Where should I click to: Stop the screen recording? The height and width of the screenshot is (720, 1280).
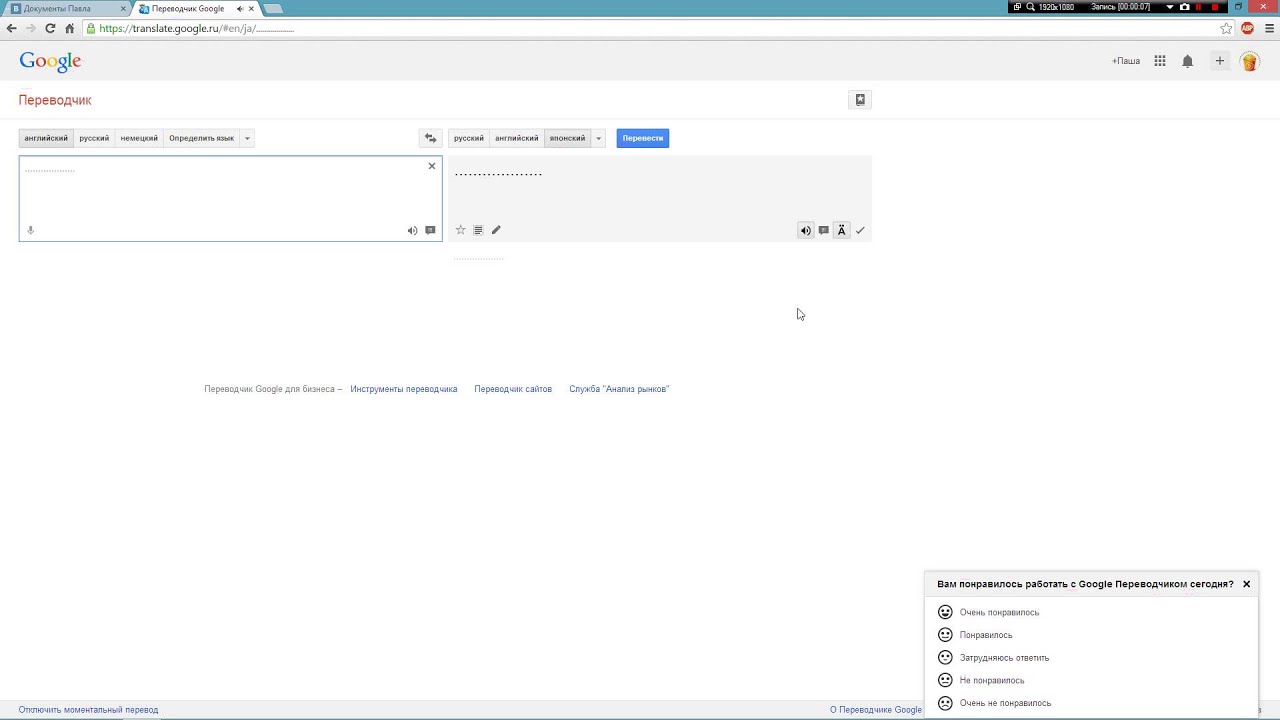(x=1214, y=7)
